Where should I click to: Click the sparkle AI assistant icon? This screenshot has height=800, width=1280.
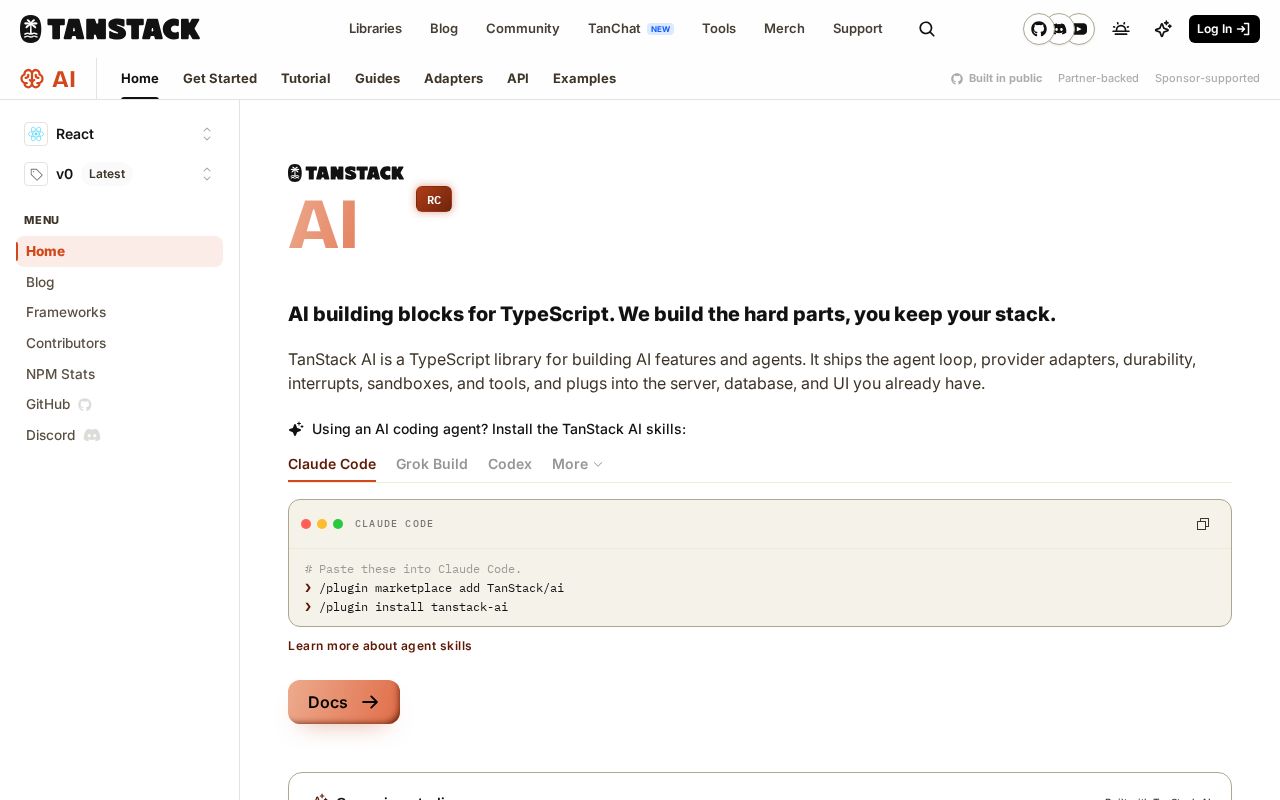click(1163, 29)
